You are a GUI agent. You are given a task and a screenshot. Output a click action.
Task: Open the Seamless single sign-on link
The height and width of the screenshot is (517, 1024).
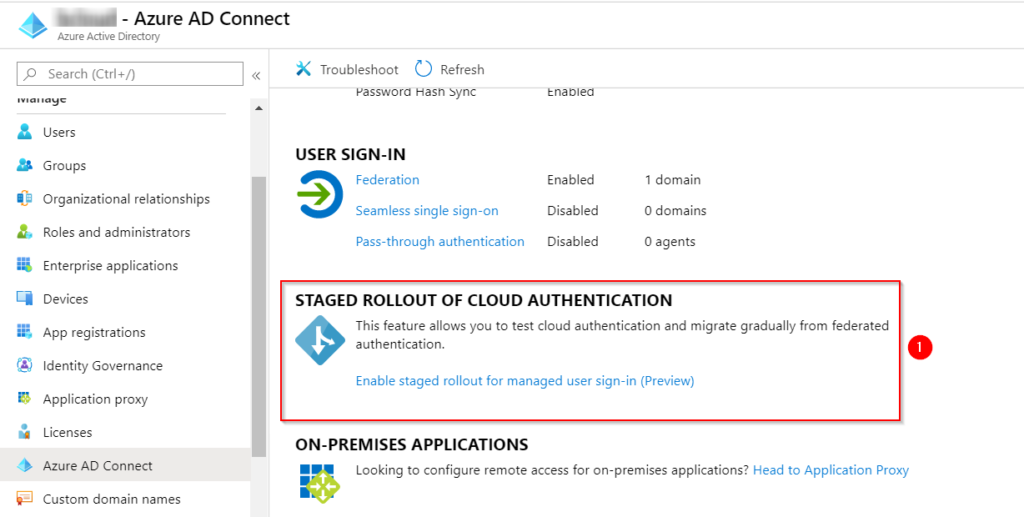point(427,211)
